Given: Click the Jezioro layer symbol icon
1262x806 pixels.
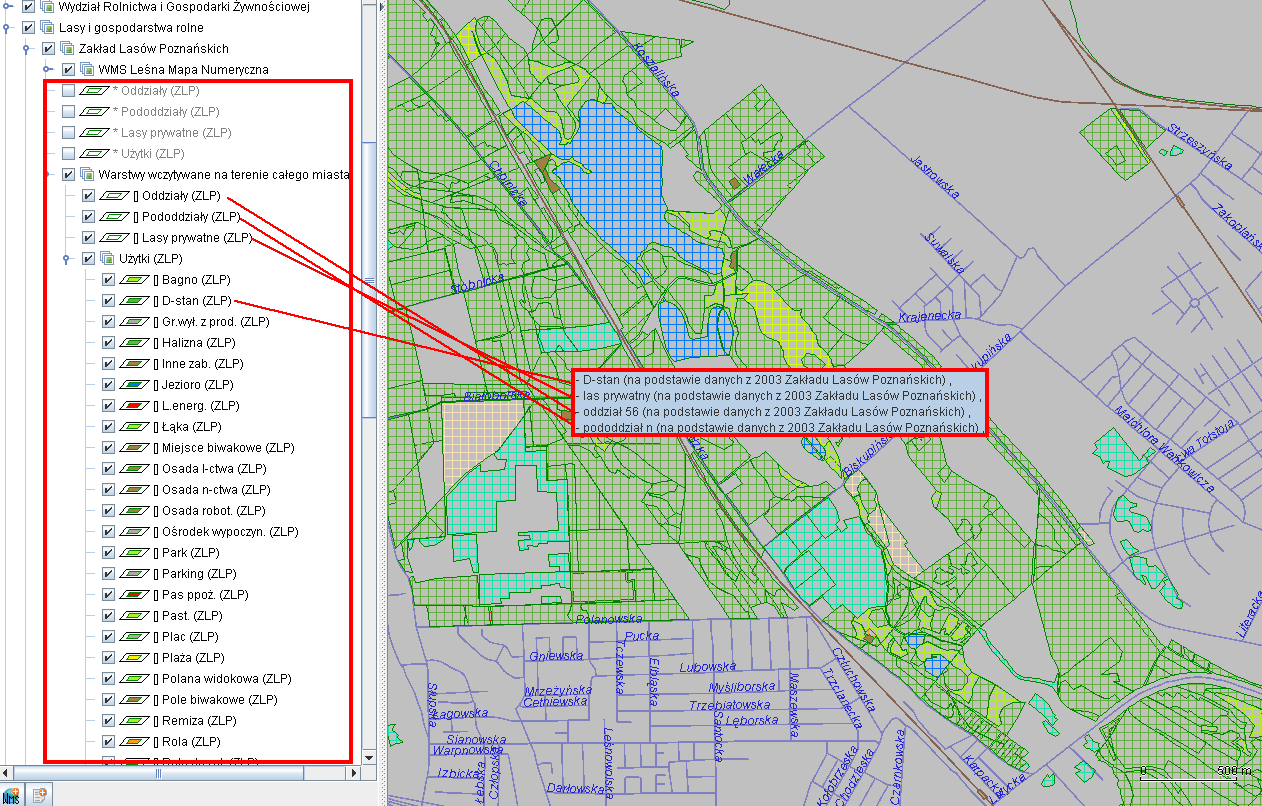Looking at the screenshot, I should pyautogui.click(x=134, y=385).
